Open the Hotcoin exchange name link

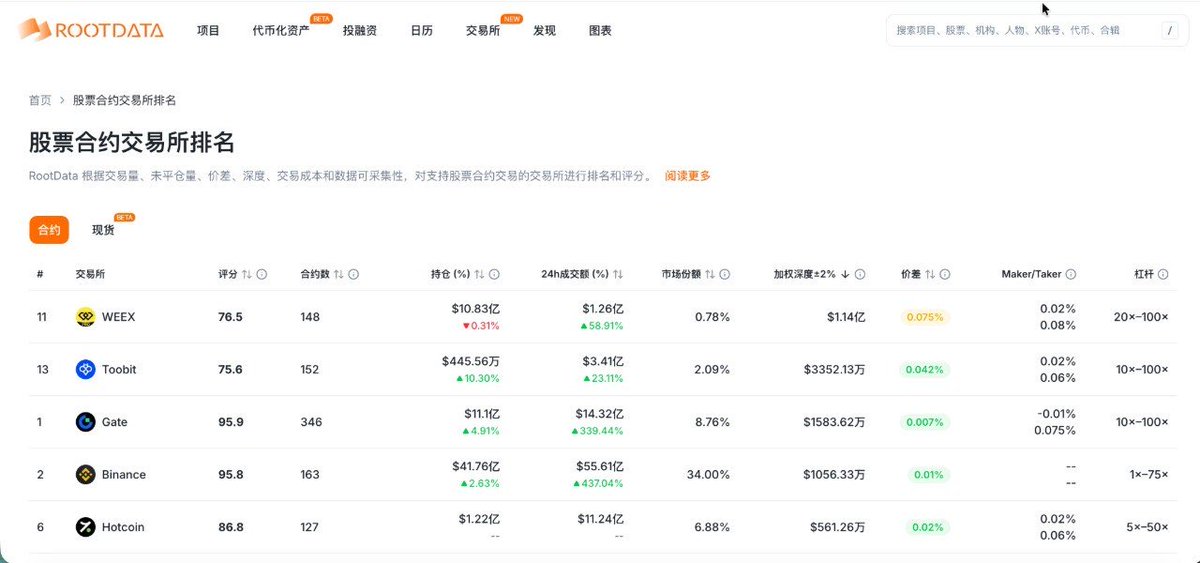[x=124, y=527]
